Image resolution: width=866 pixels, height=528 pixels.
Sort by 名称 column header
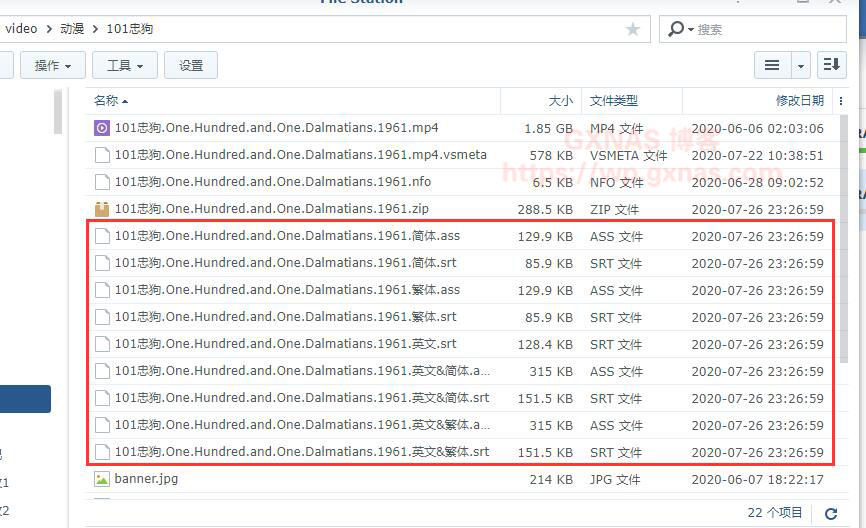coord(106,101)
